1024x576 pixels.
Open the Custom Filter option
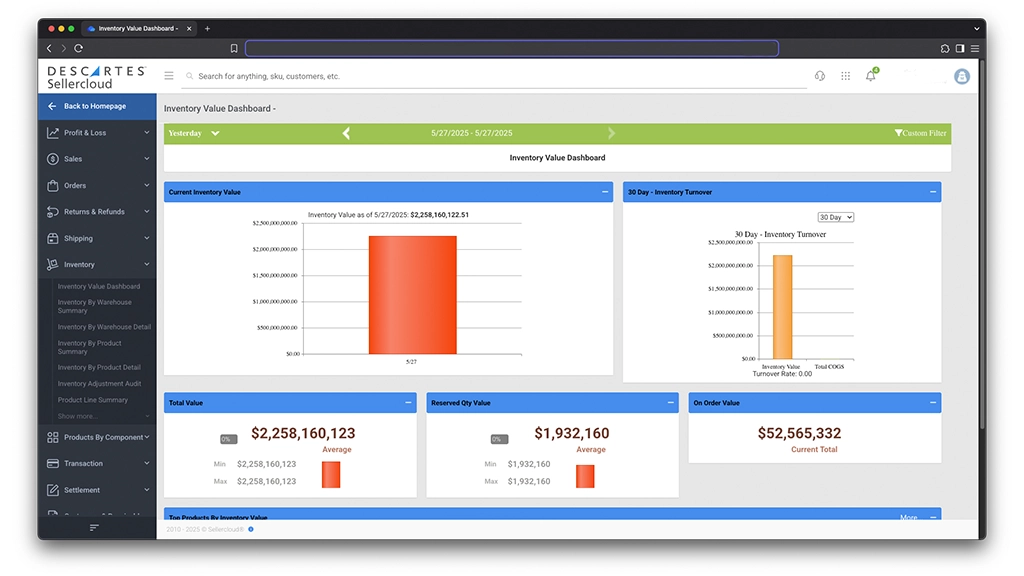coord(919,133)
